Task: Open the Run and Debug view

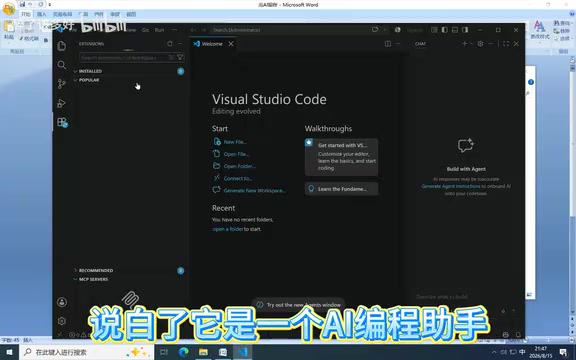Action: [x=62, y=103]
